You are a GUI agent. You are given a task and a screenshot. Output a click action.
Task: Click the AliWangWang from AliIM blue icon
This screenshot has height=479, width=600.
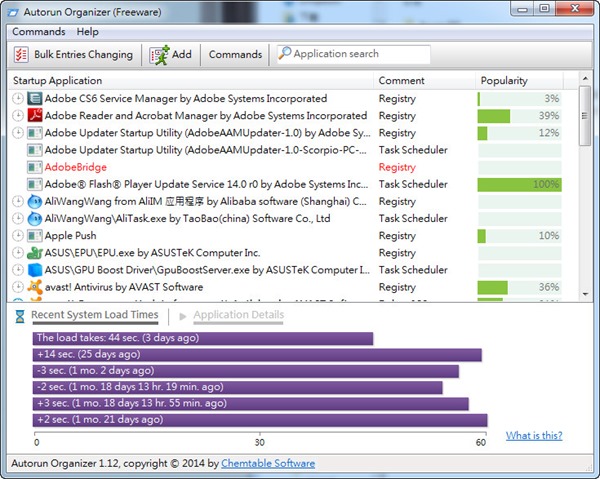[x=34, y=201]
